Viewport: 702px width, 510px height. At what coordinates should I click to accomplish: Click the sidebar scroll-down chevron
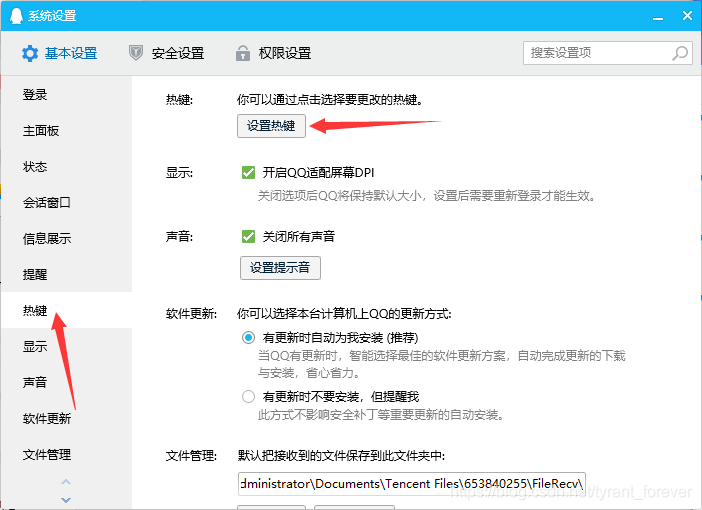[66, 500]
